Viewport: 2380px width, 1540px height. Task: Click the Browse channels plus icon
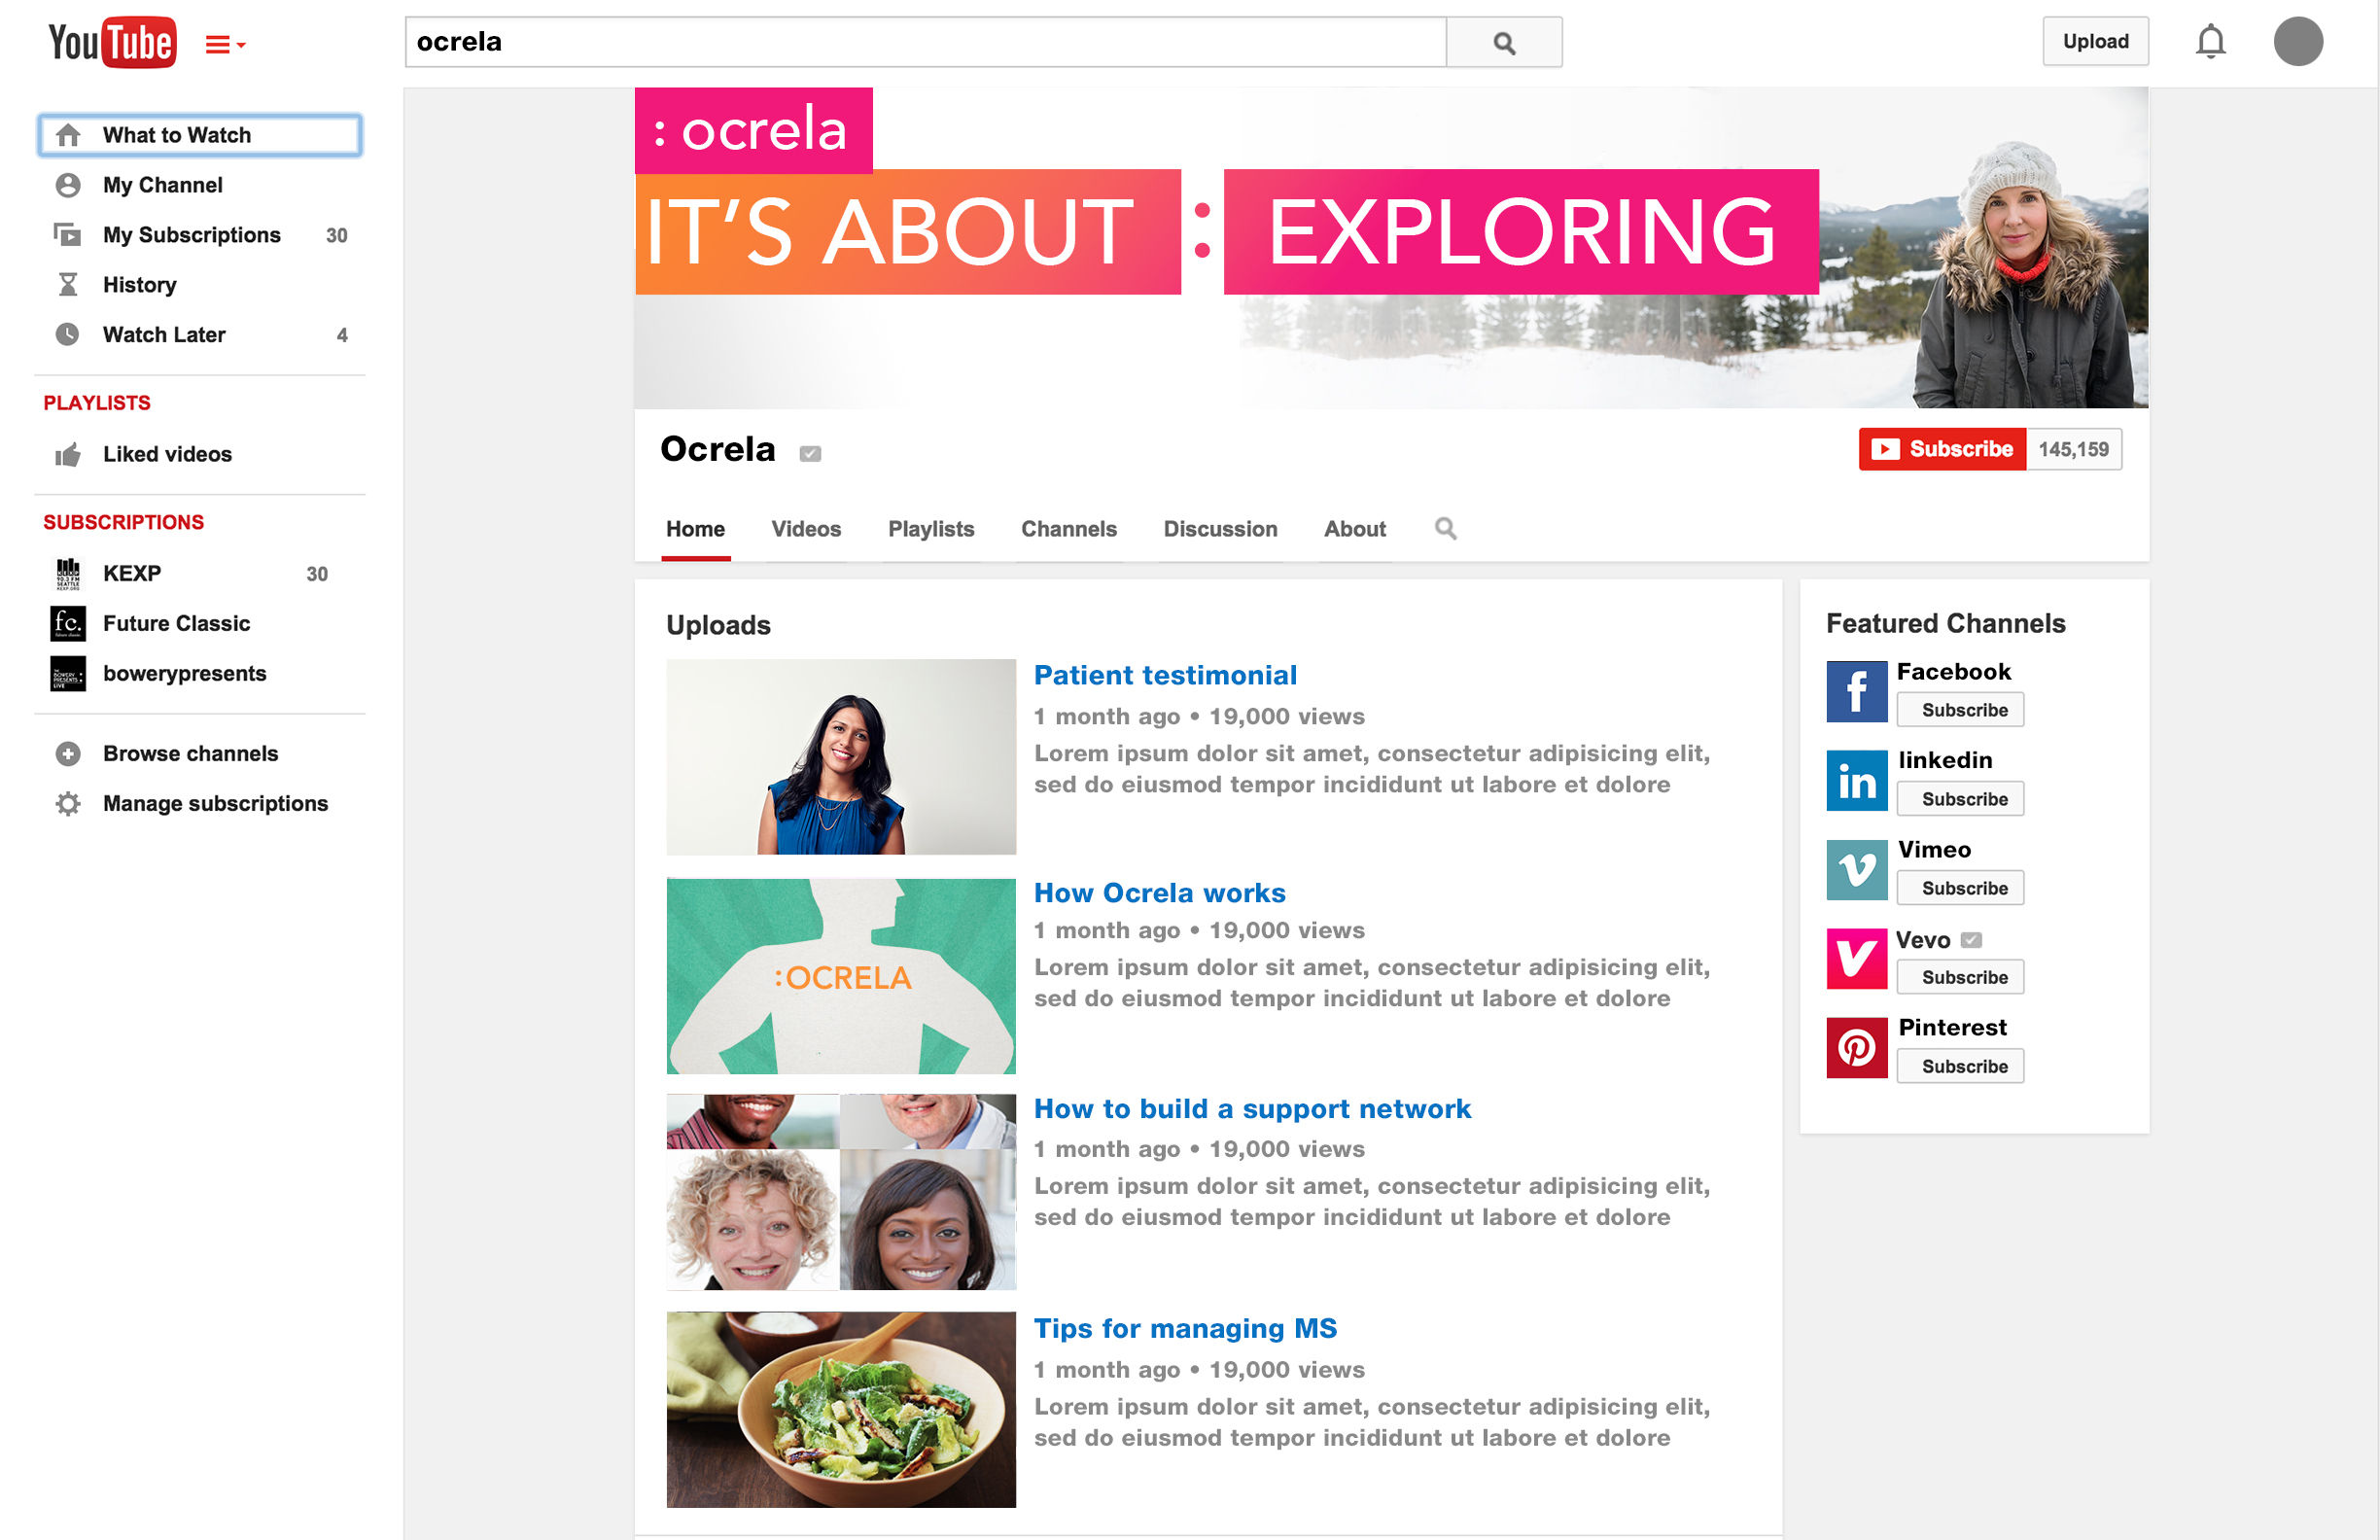click(x=67, y=754)
